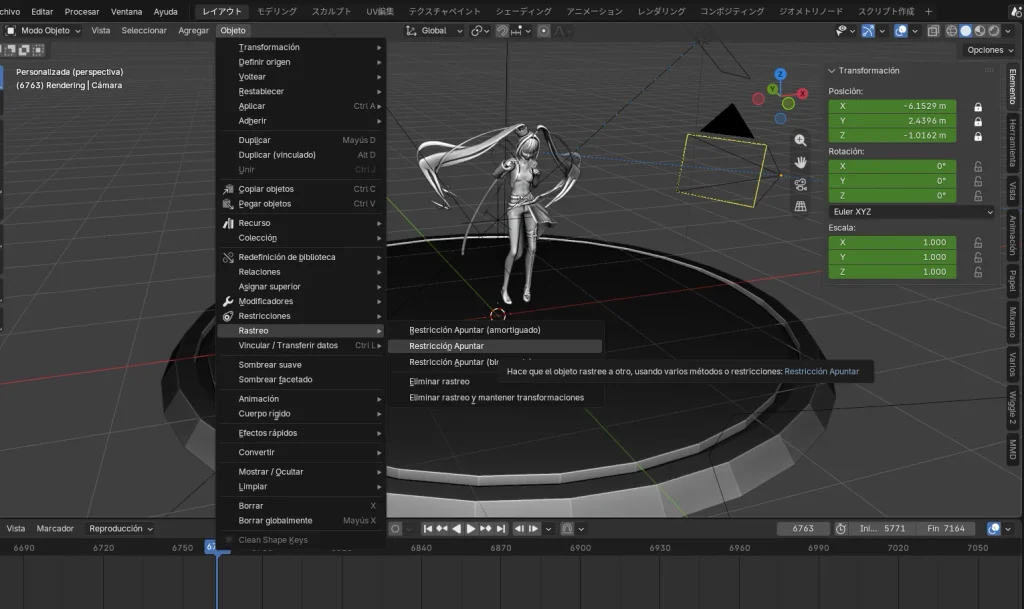
Task: Toggle X-ray mode icon
Action: [x=933, y=31]
